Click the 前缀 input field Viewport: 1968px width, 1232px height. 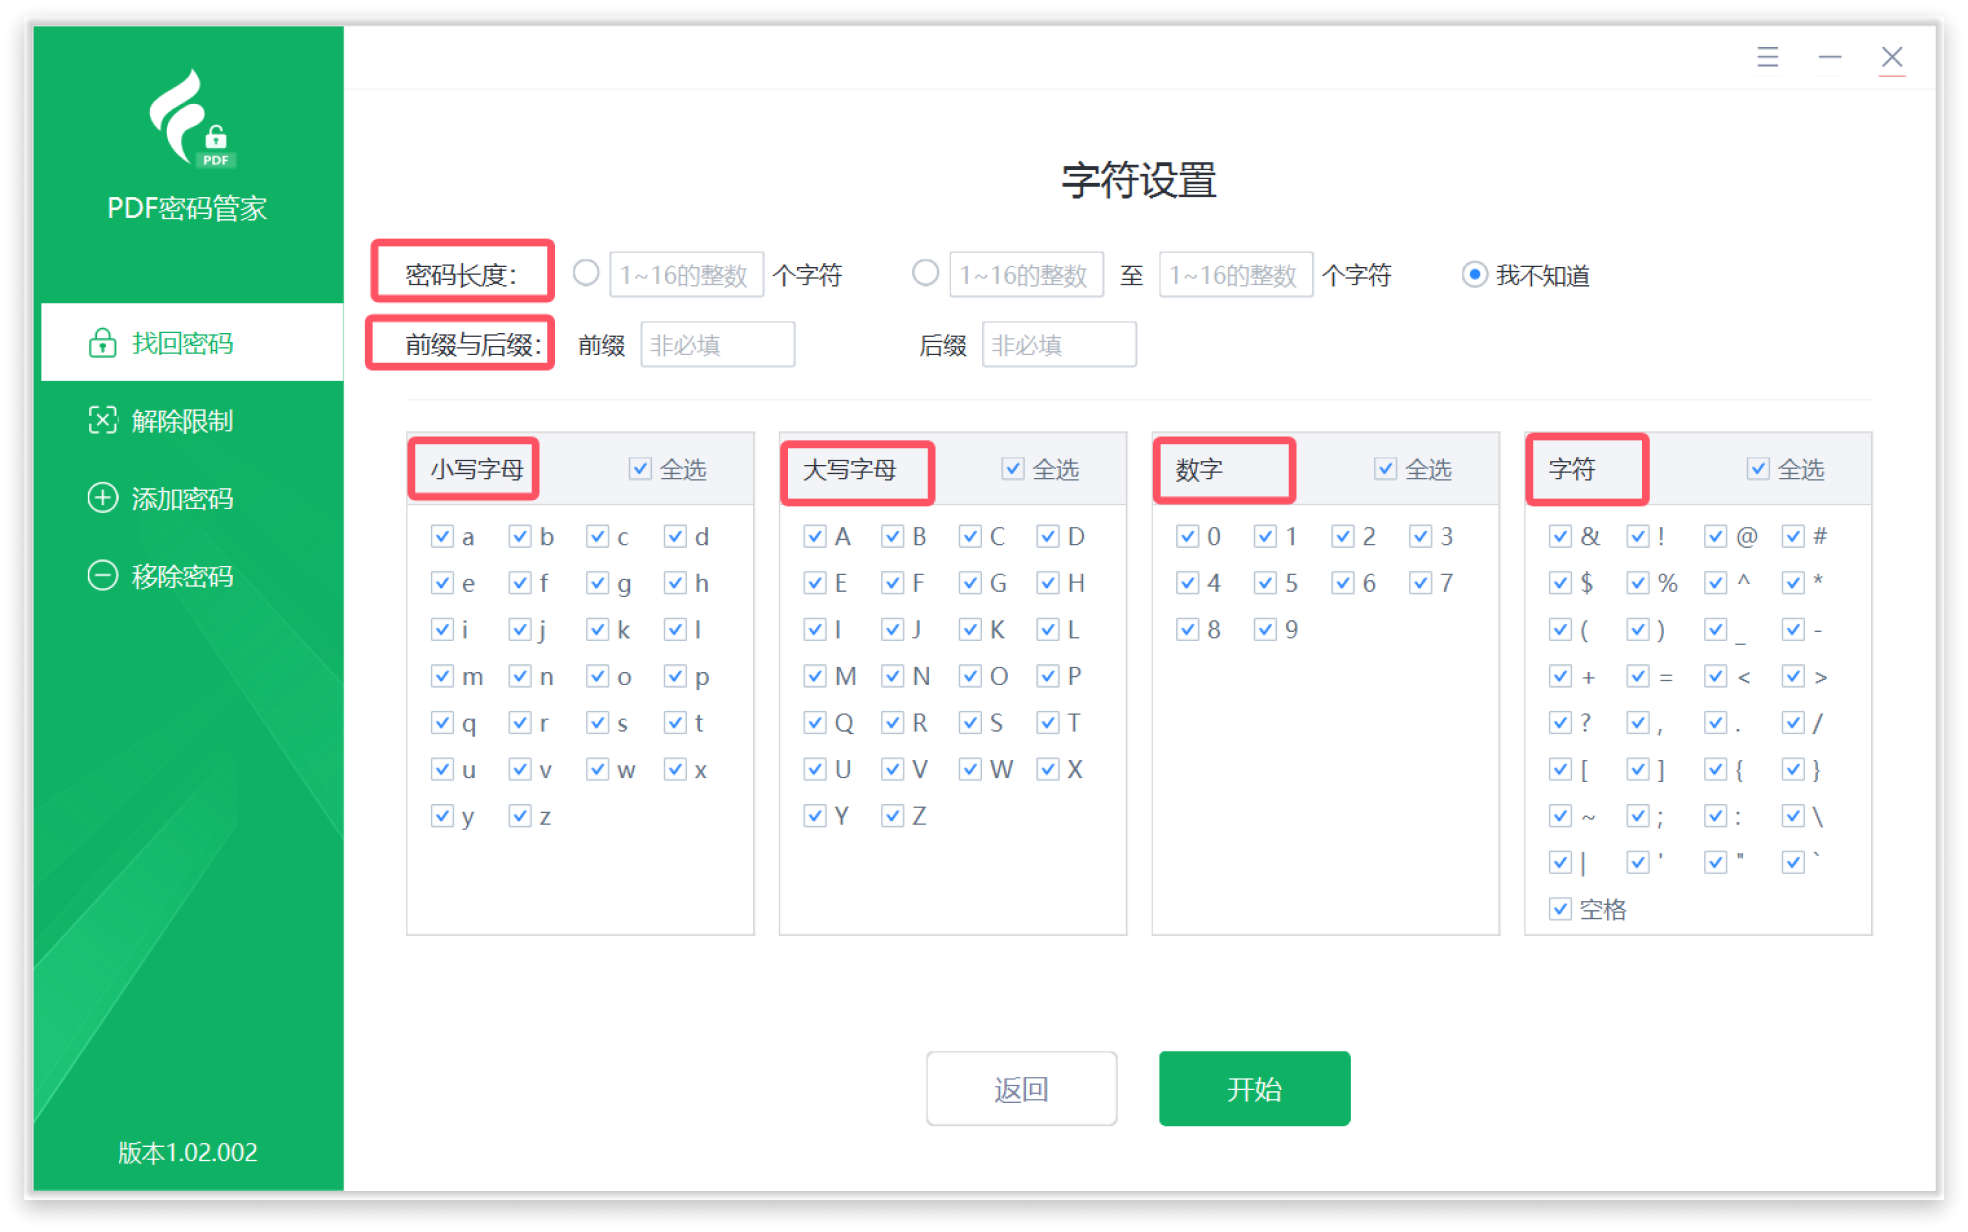click(x=718, y=344)
